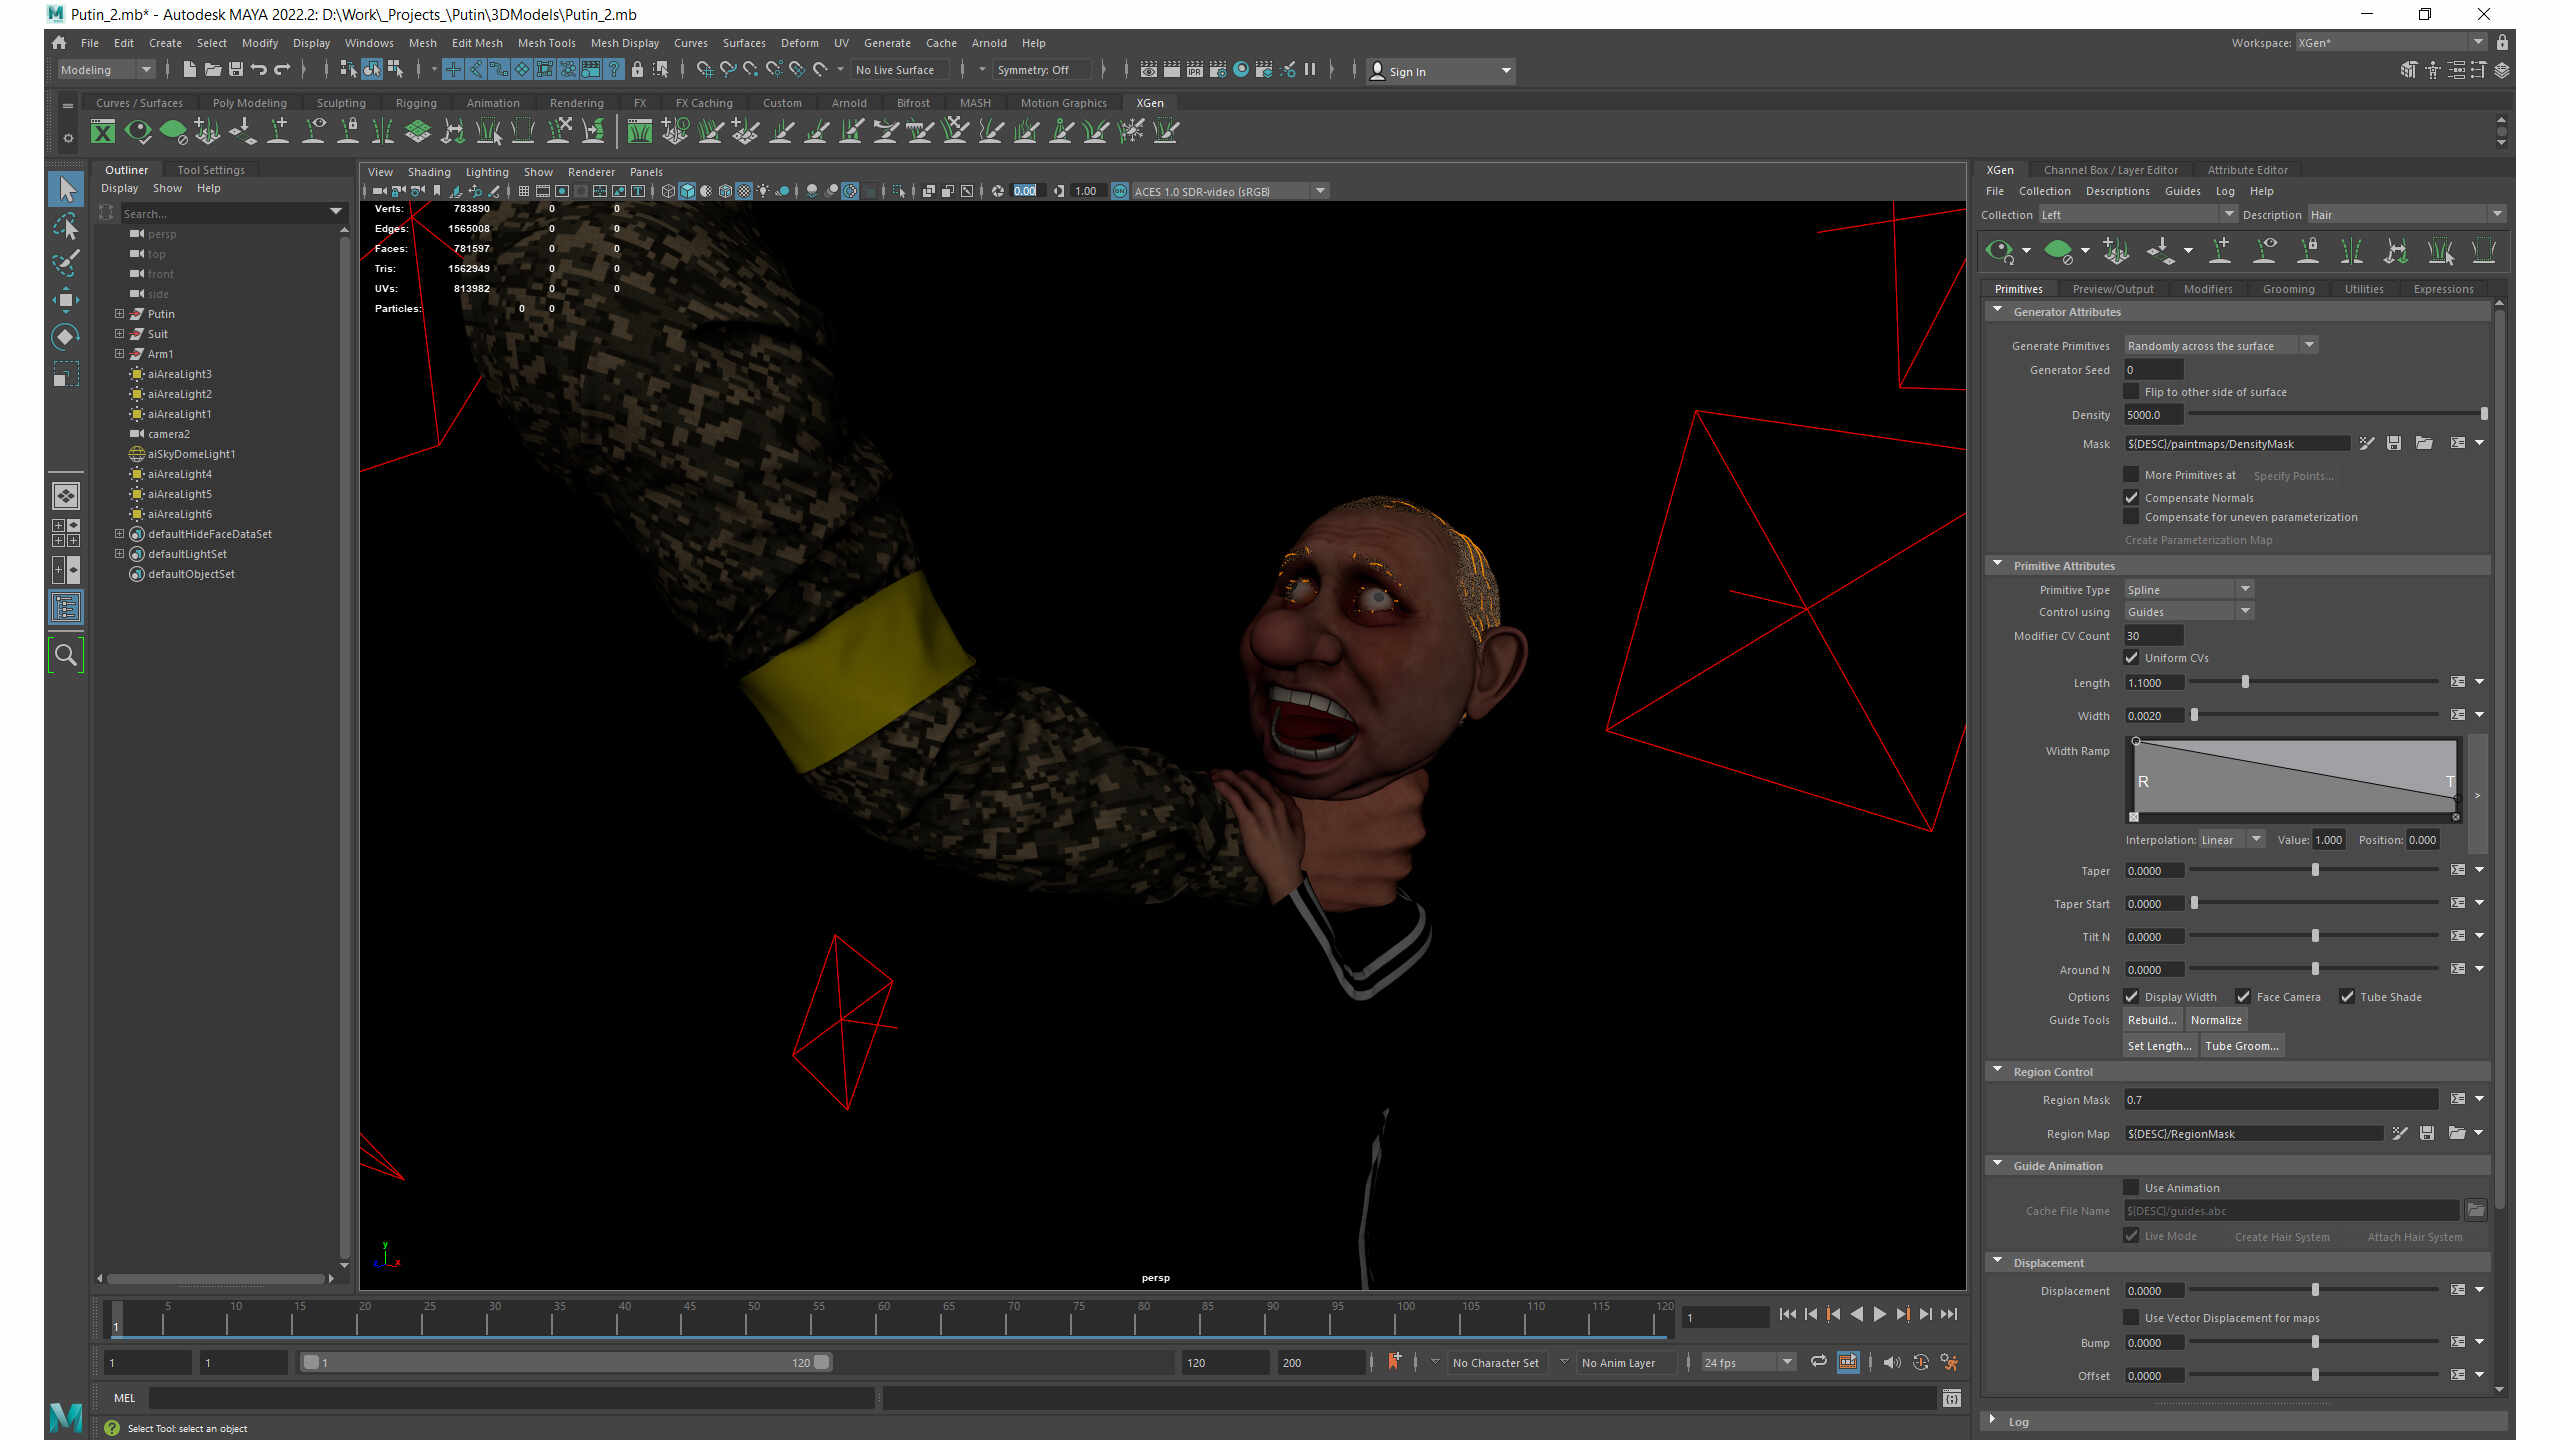Viewport: 2560px width, 1440px height.
Task: Select the Move tool in toolbox
Action: [66, 300]
